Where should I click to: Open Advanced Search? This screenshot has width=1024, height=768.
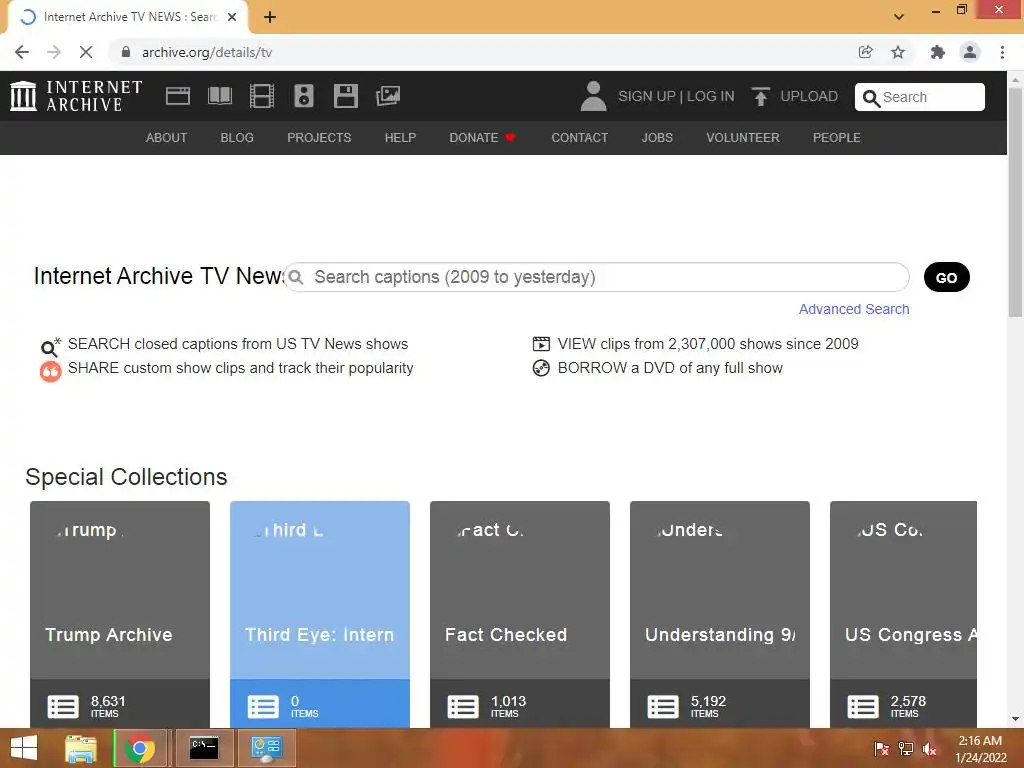pyautogui.click(x=854, y=309)
